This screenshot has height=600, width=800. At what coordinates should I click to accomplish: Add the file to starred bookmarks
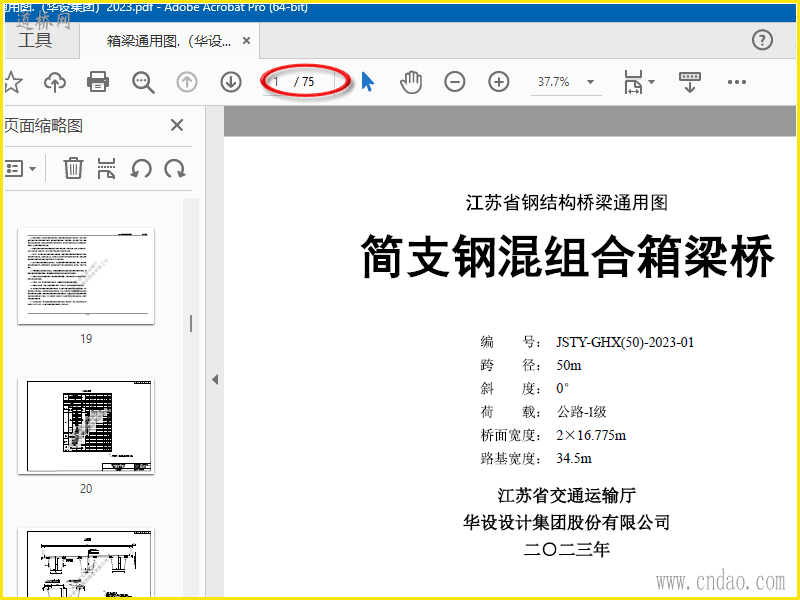(x=13, y=82)
